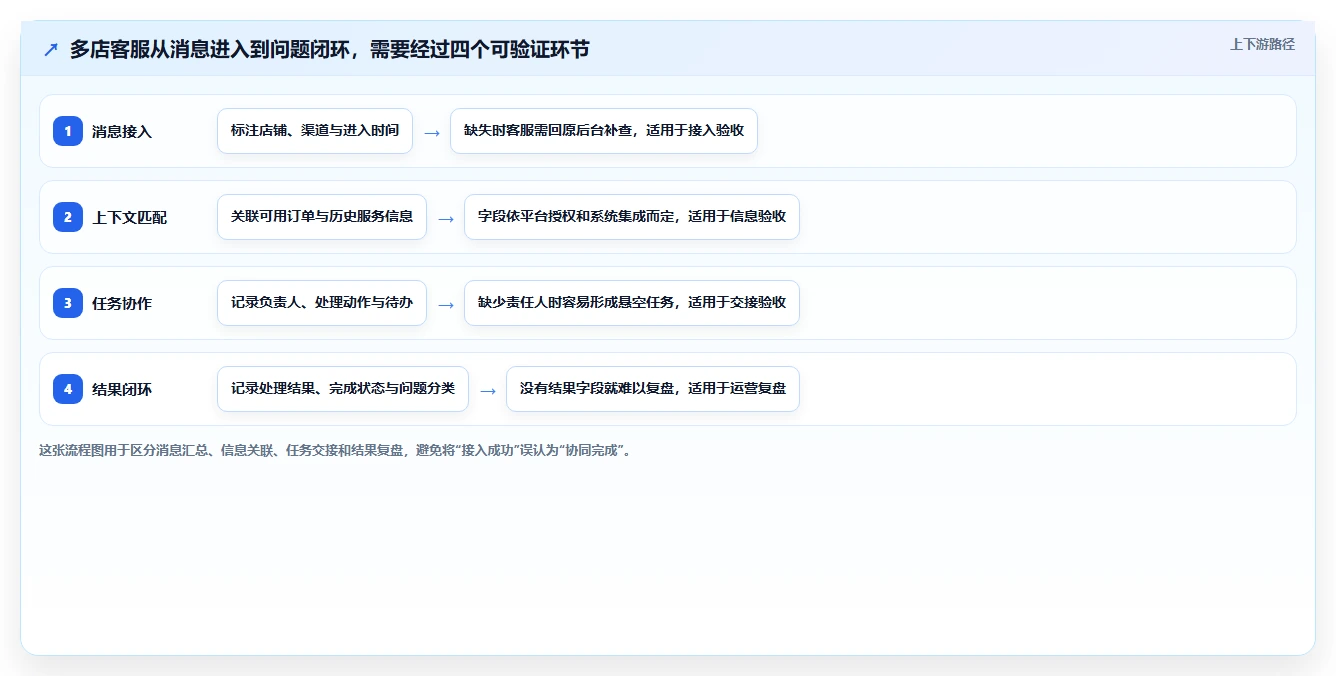Image resolution: width=1336 pixels, height=676 pixels.
Task: Select the 结果闭环 step label
Action: (122, 389)
